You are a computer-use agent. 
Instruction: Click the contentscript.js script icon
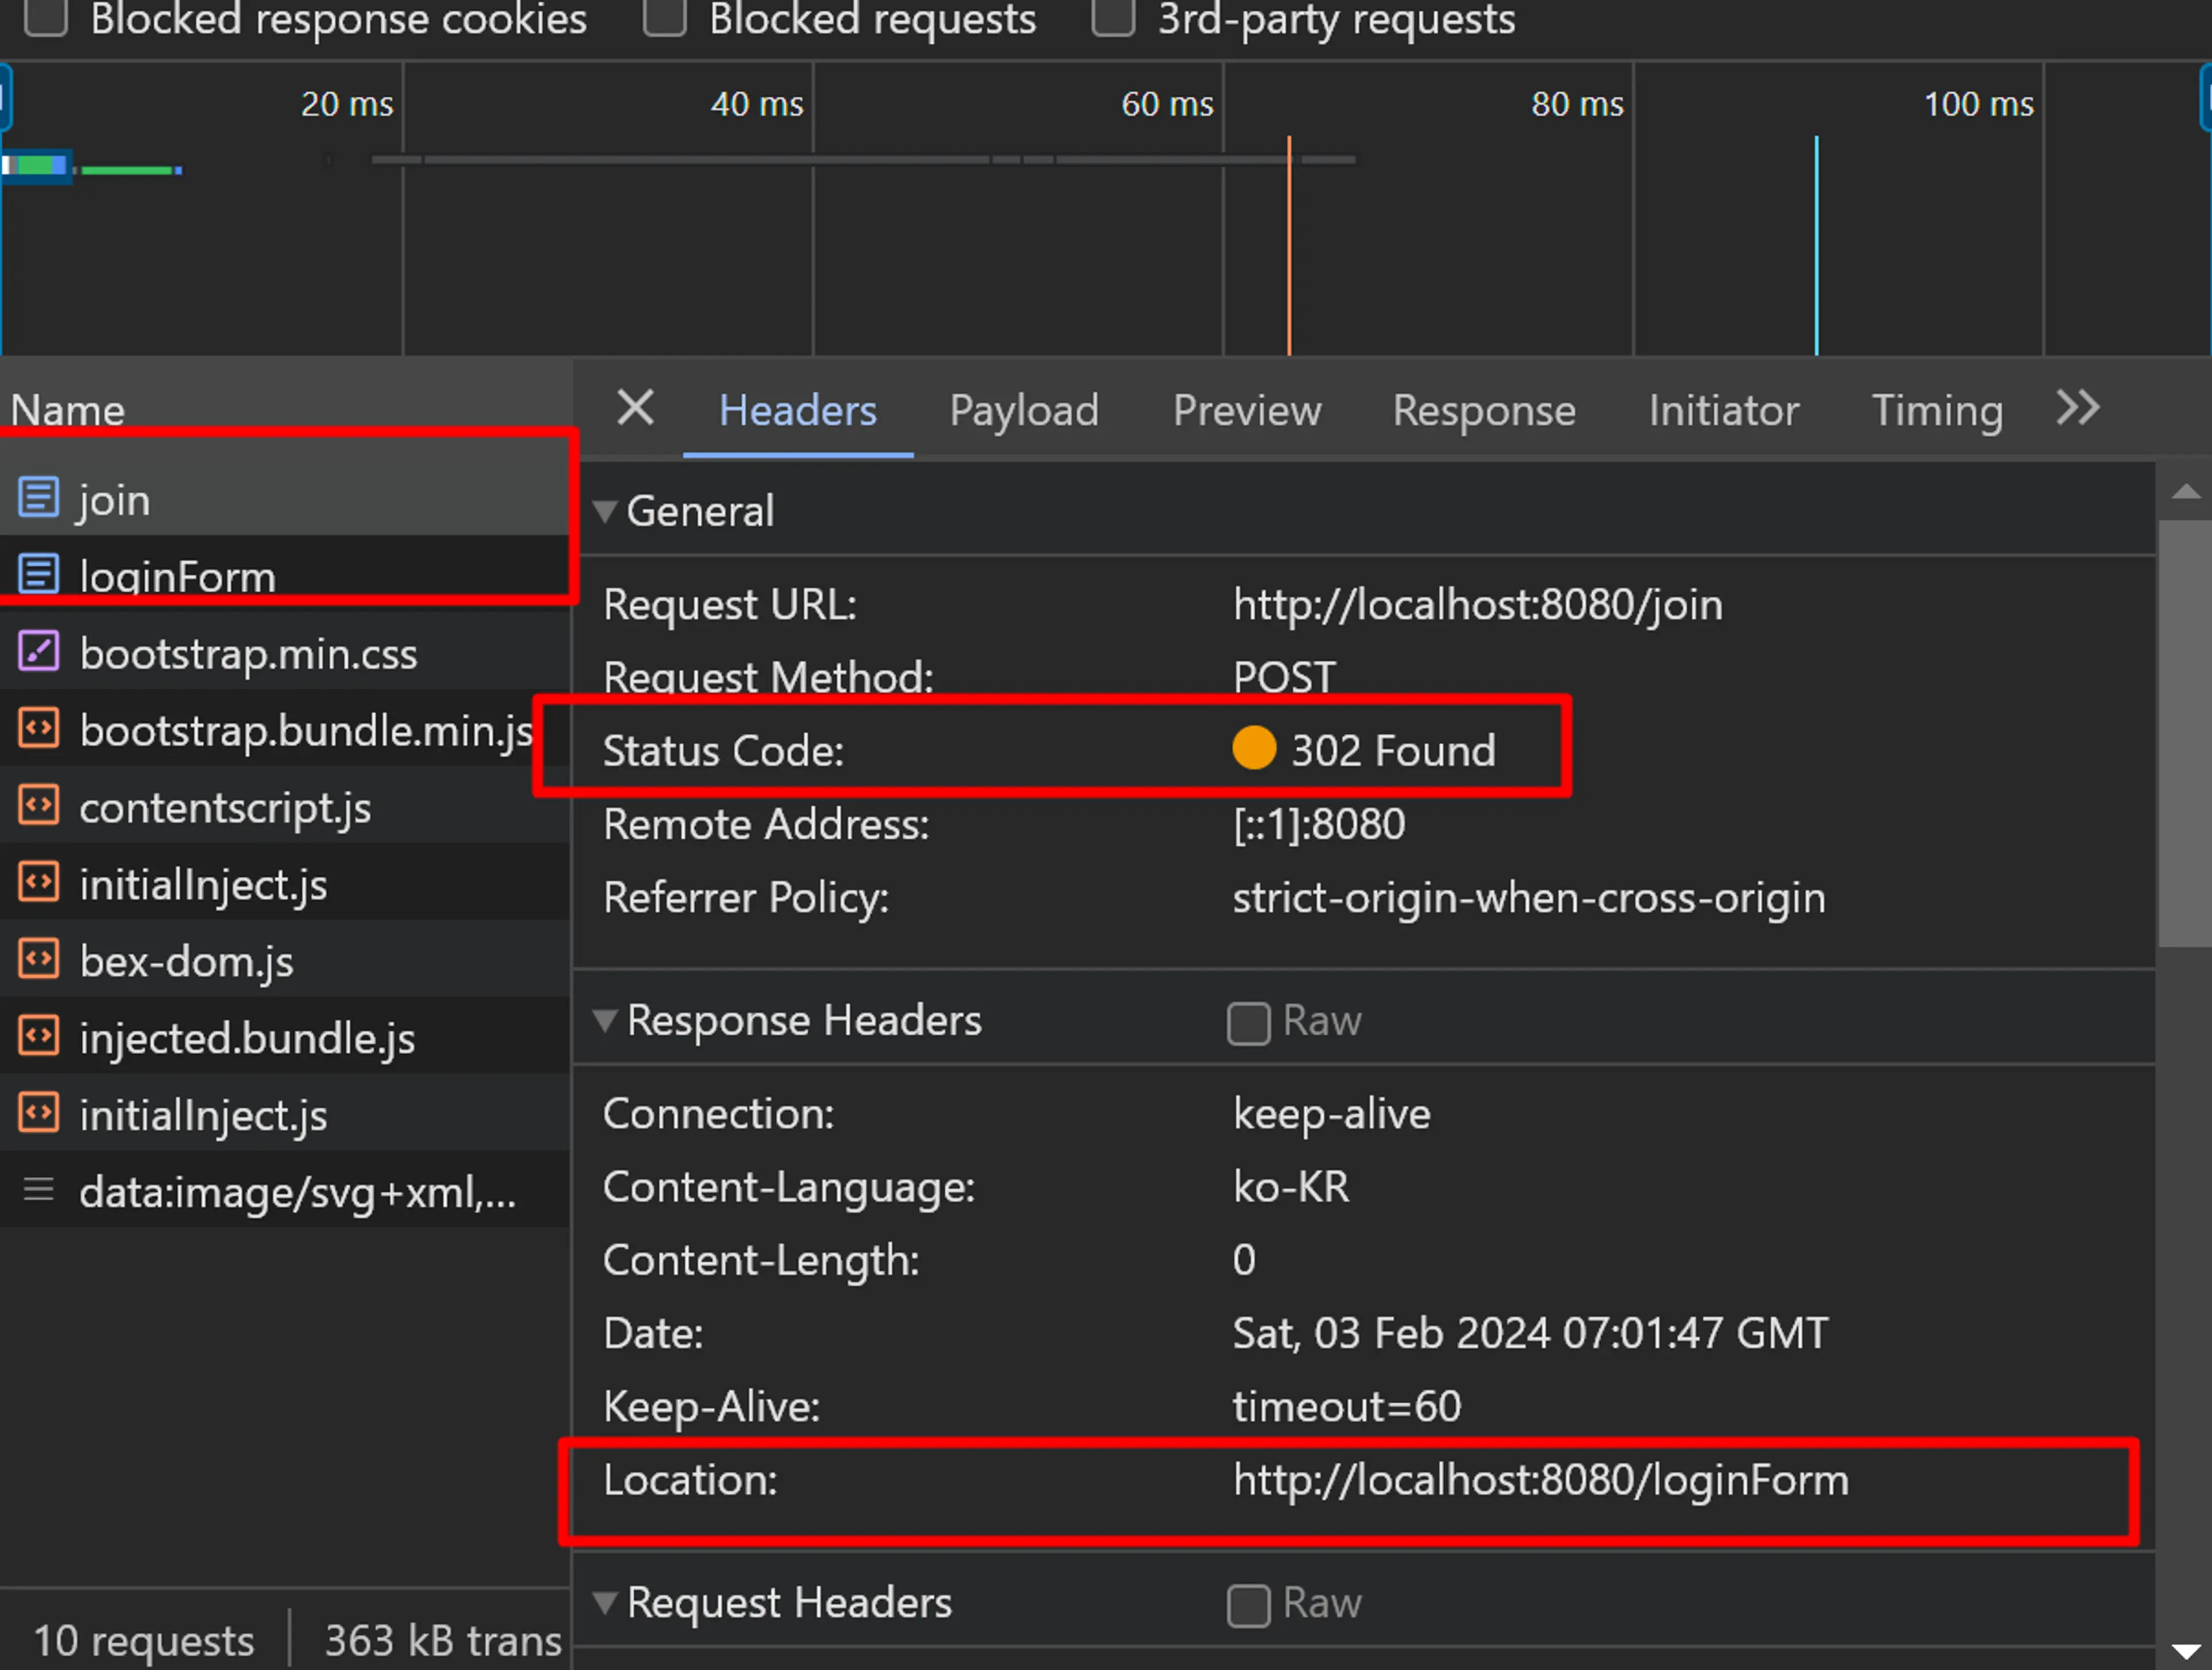pos(39,805)
